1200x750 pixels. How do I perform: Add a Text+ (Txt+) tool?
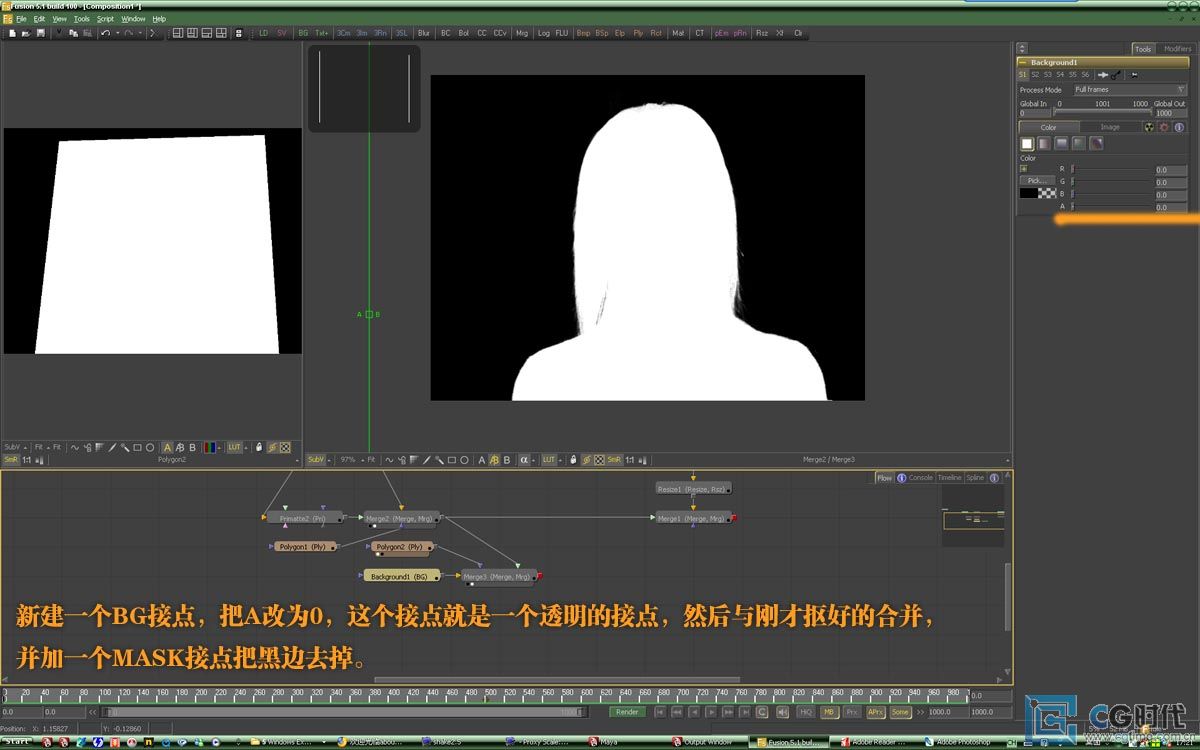(x=321, y=33)
